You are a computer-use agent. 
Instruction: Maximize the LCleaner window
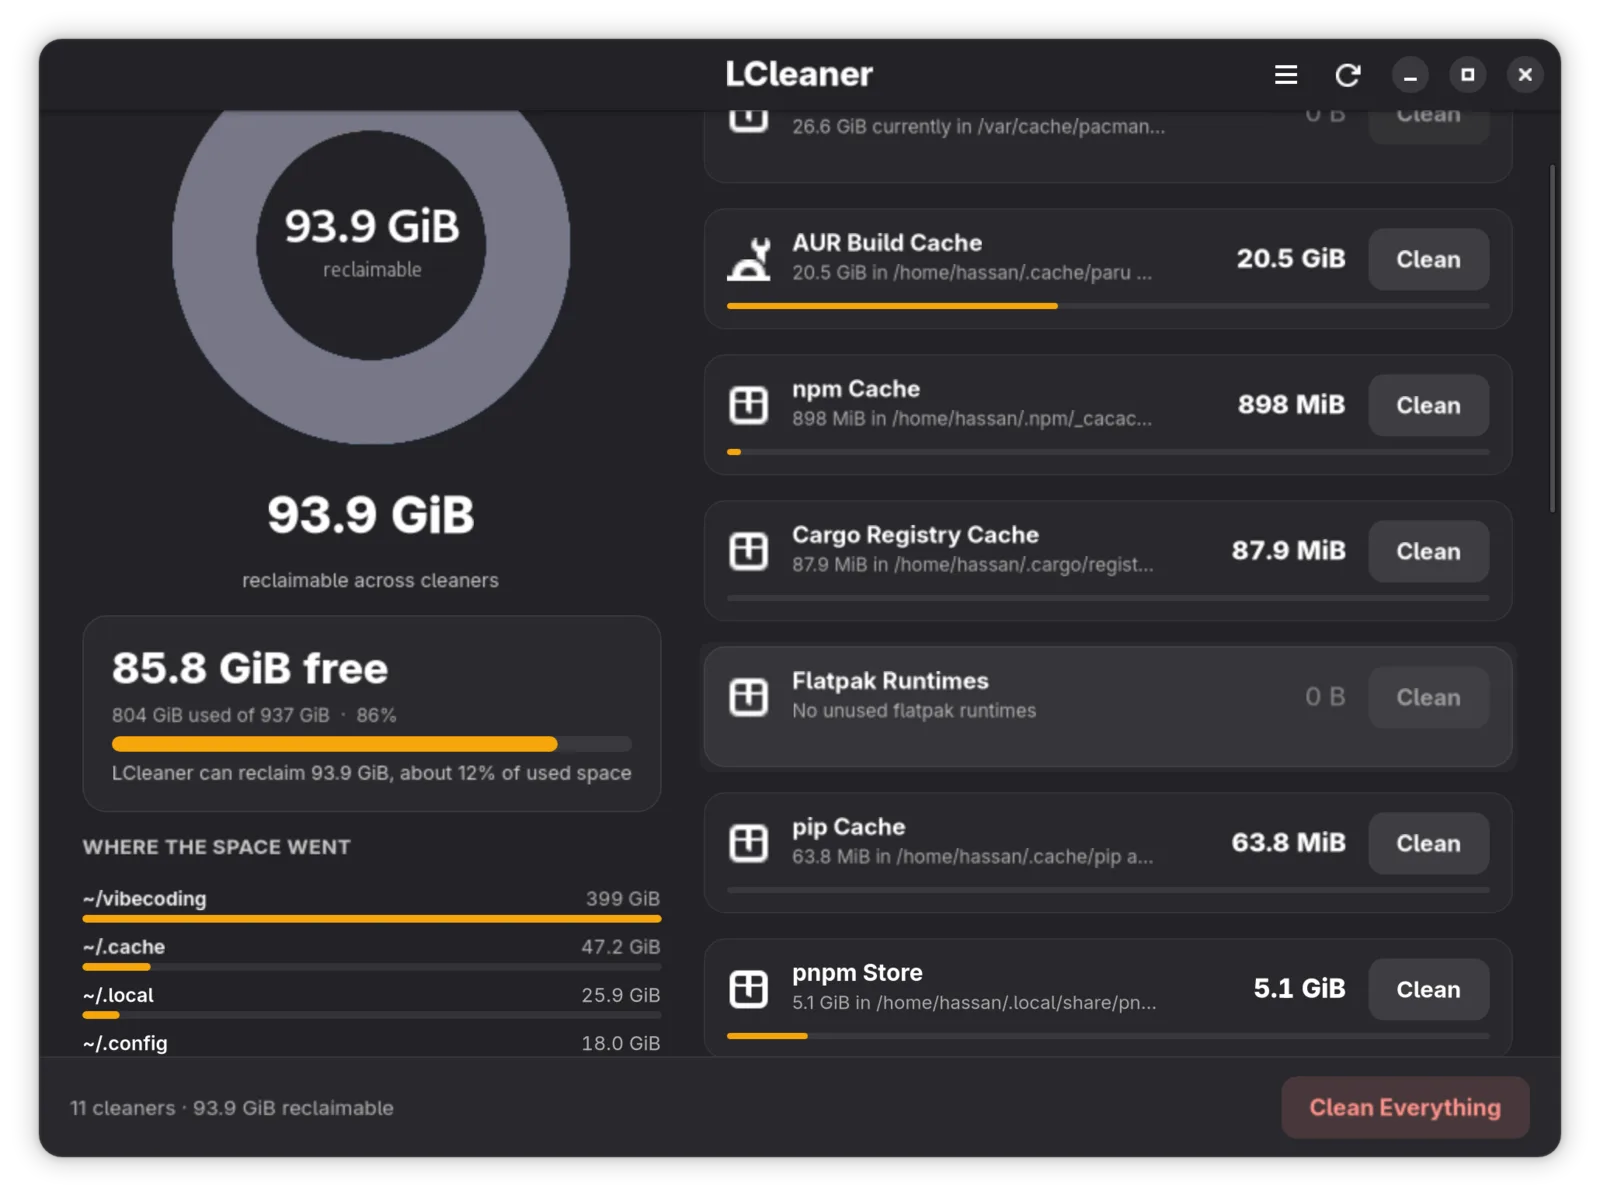[1467, 75]
